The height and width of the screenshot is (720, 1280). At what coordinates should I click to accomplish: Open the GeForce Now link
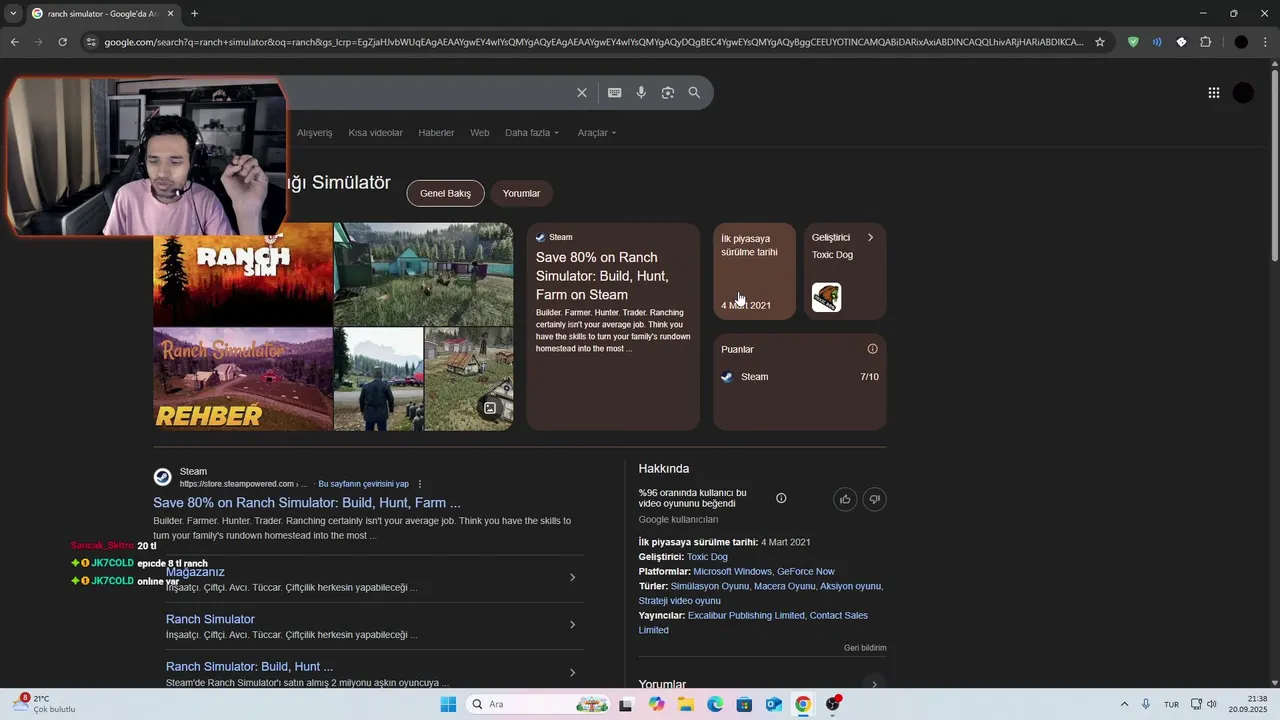pyautogui.click(x=805, y=571)
